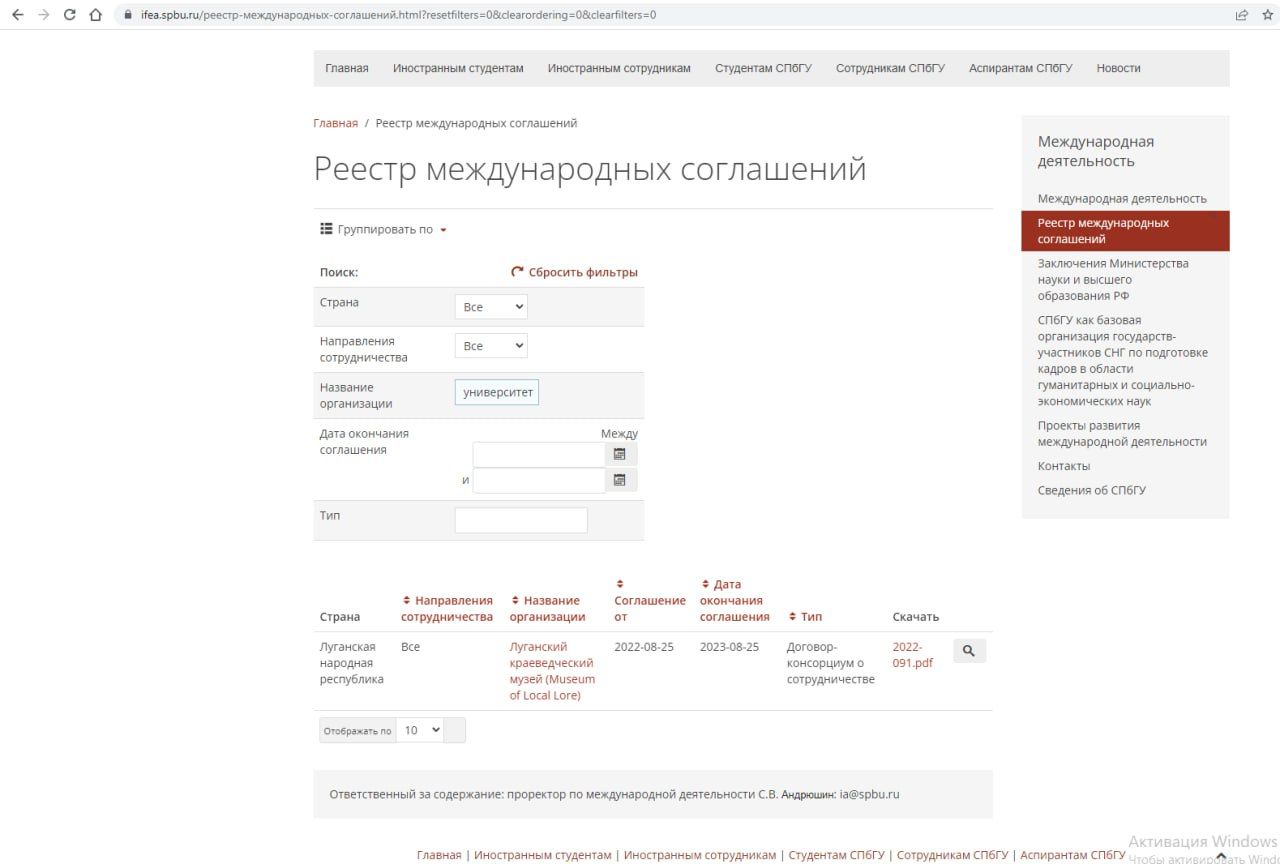Screen dimensions: 1280x864
Task: Open Заключения Министерства науки sidebar link
Action: pyautogui.click(x=1113, y=279)
